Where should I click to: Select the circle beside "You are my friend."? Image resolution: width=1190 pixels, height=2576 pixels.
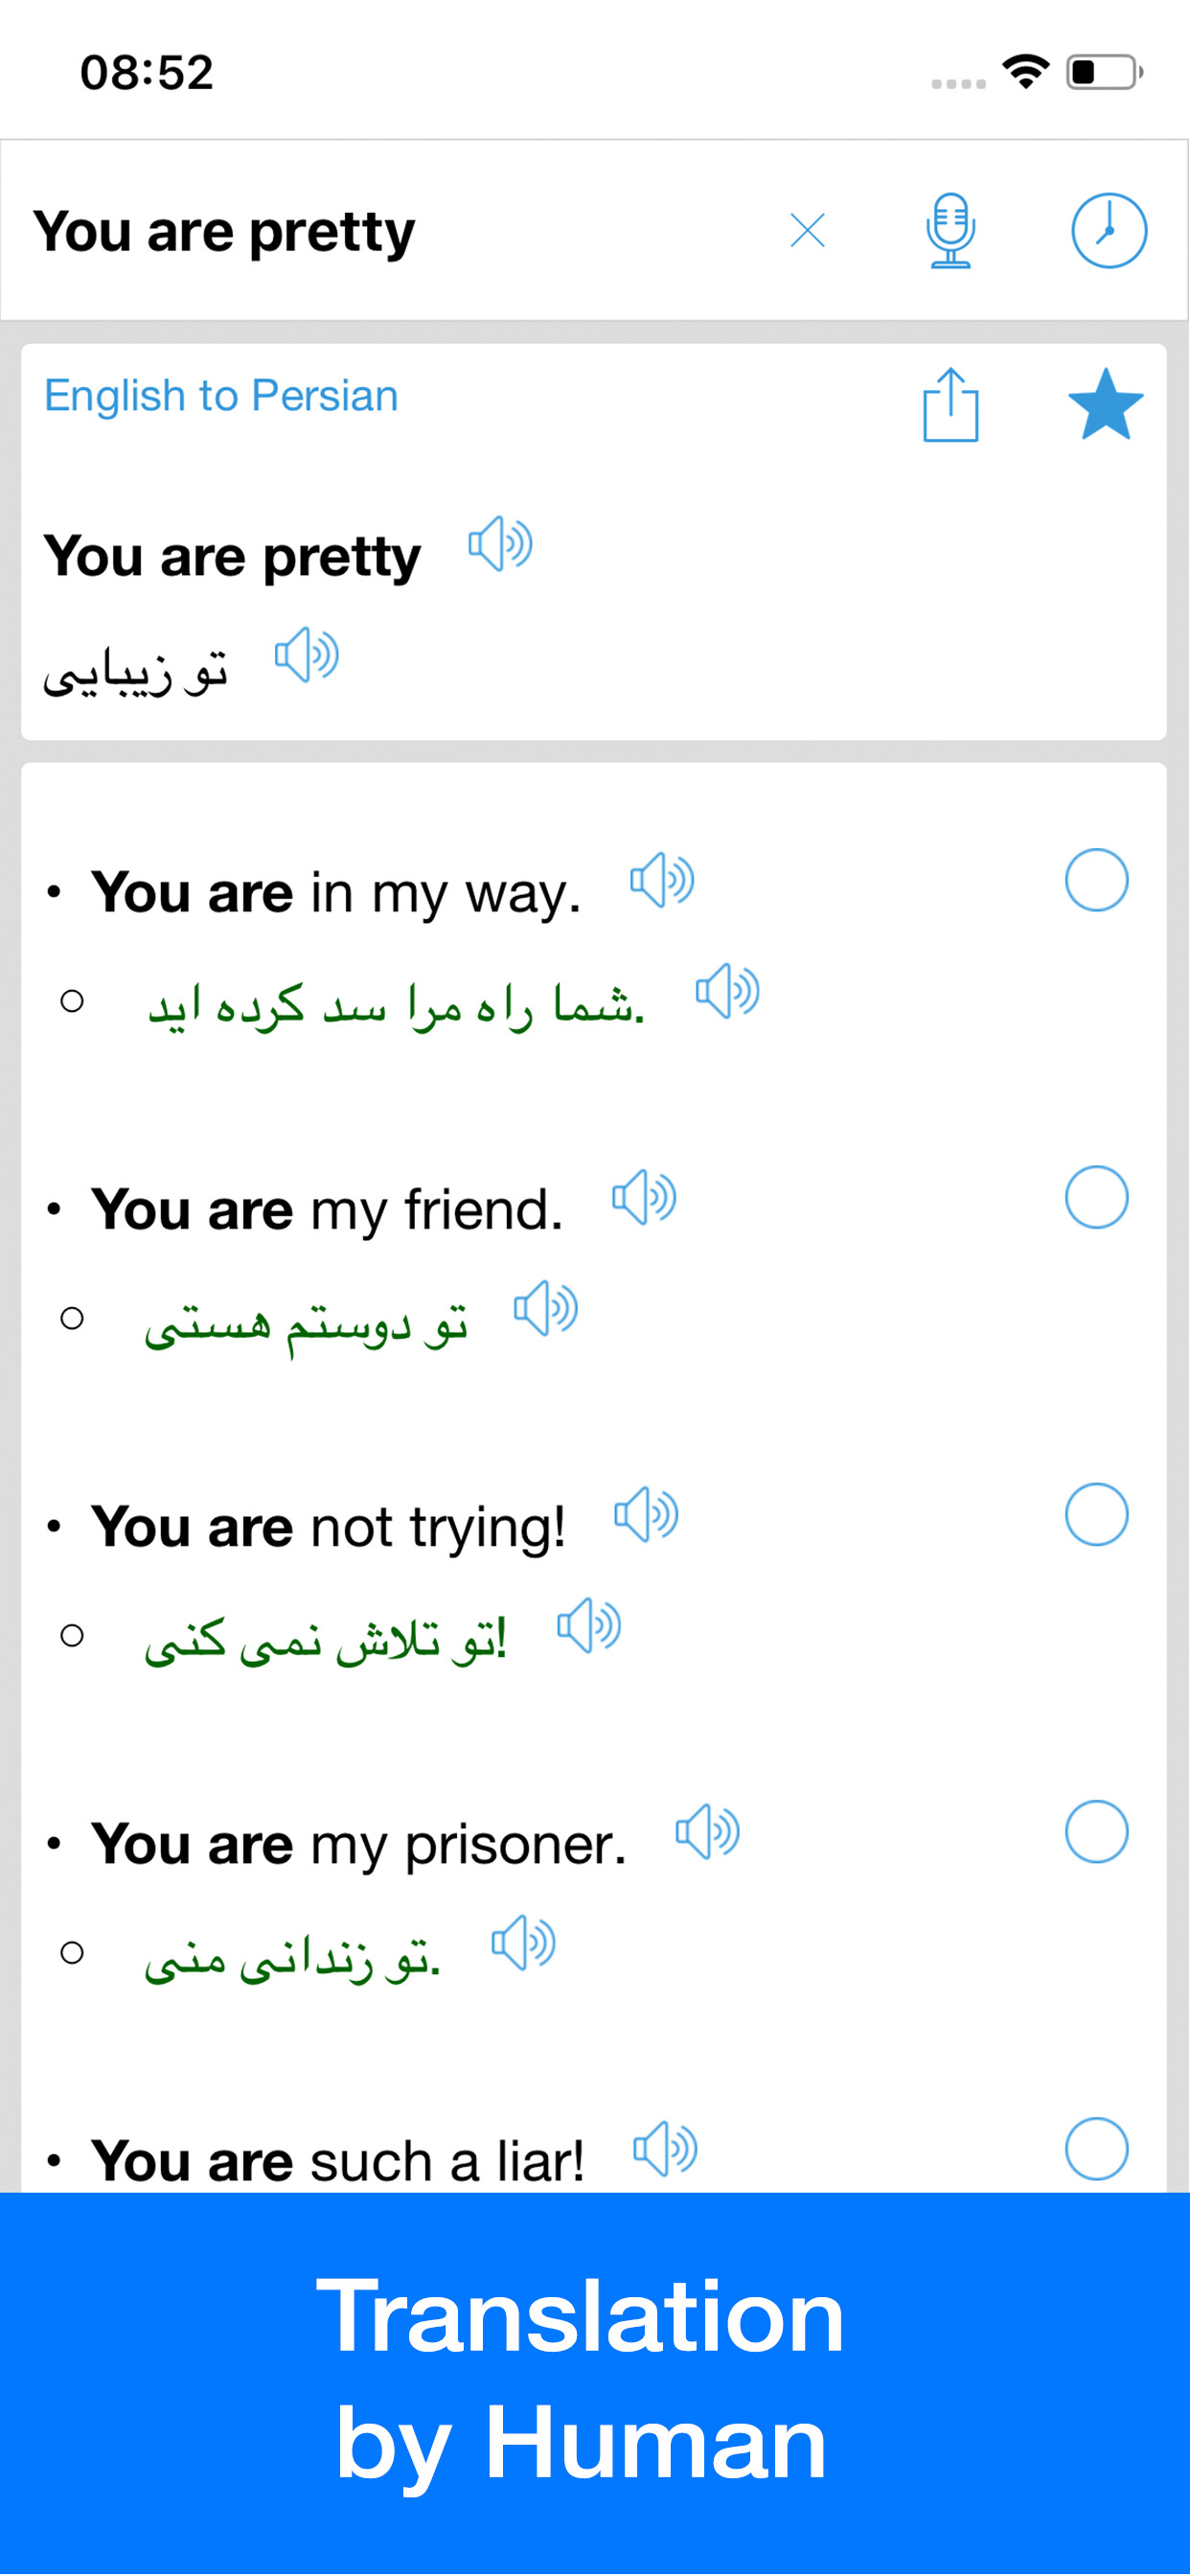click(x=1096, y=1197)
